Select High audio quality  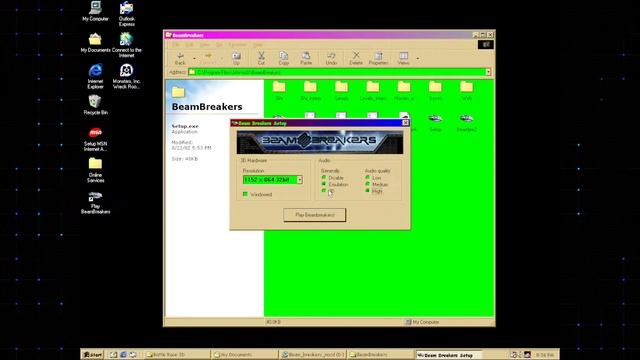tap(367, 191)
